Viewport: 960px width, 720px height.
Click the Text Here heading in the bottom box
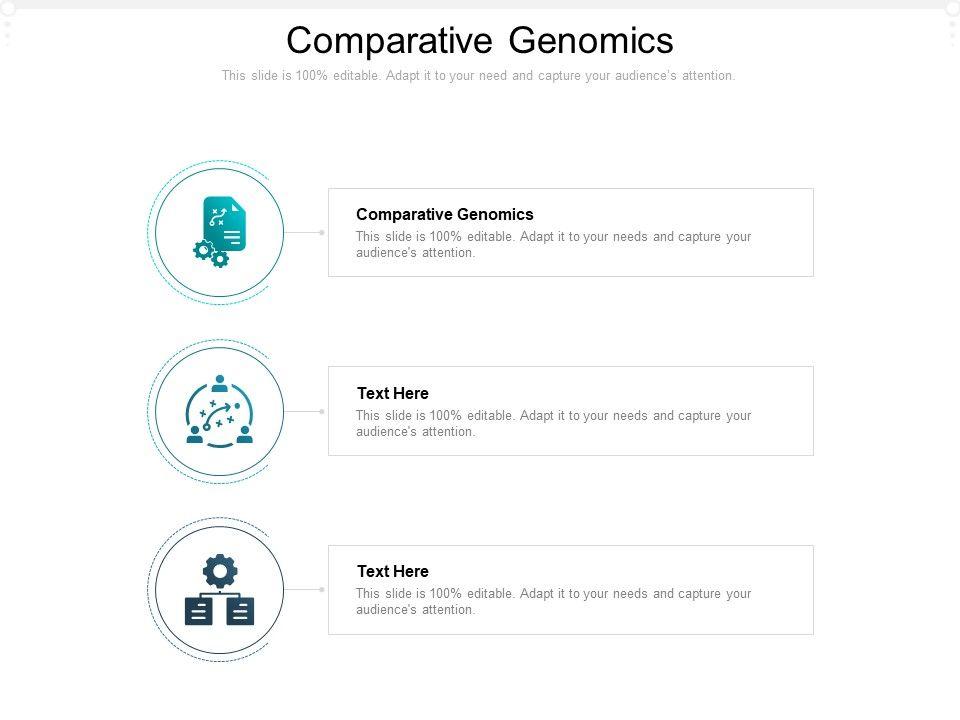(393, 571)
